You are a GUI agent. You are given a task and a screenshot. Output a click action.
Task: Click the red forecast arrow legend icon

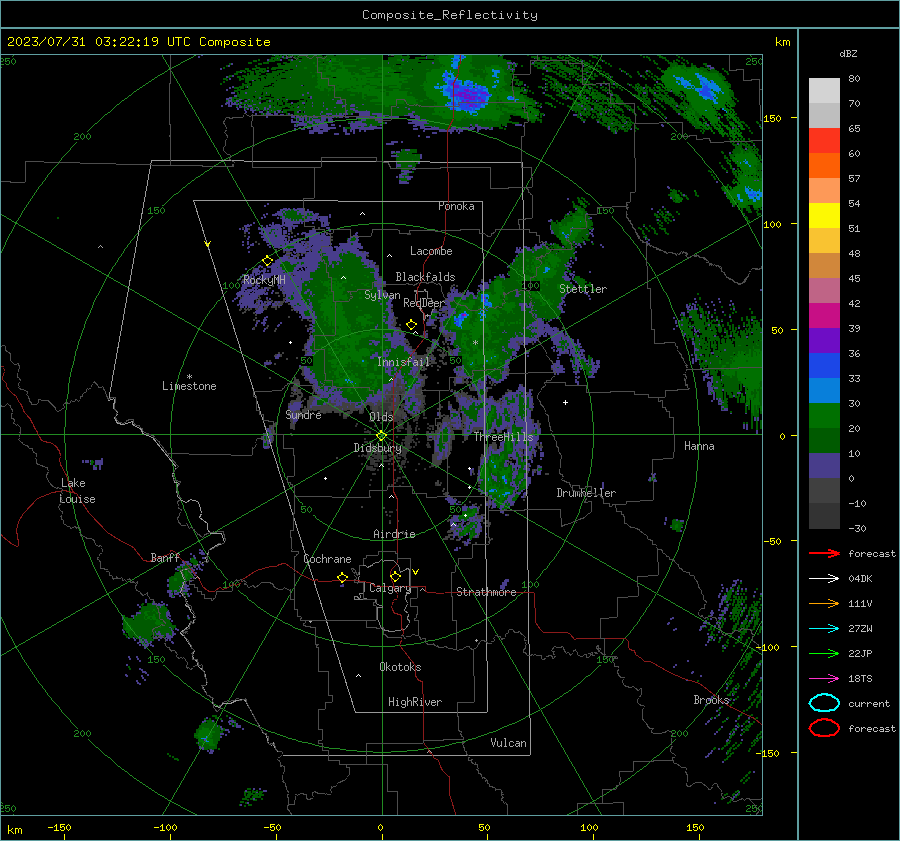(x=824, y=553)
